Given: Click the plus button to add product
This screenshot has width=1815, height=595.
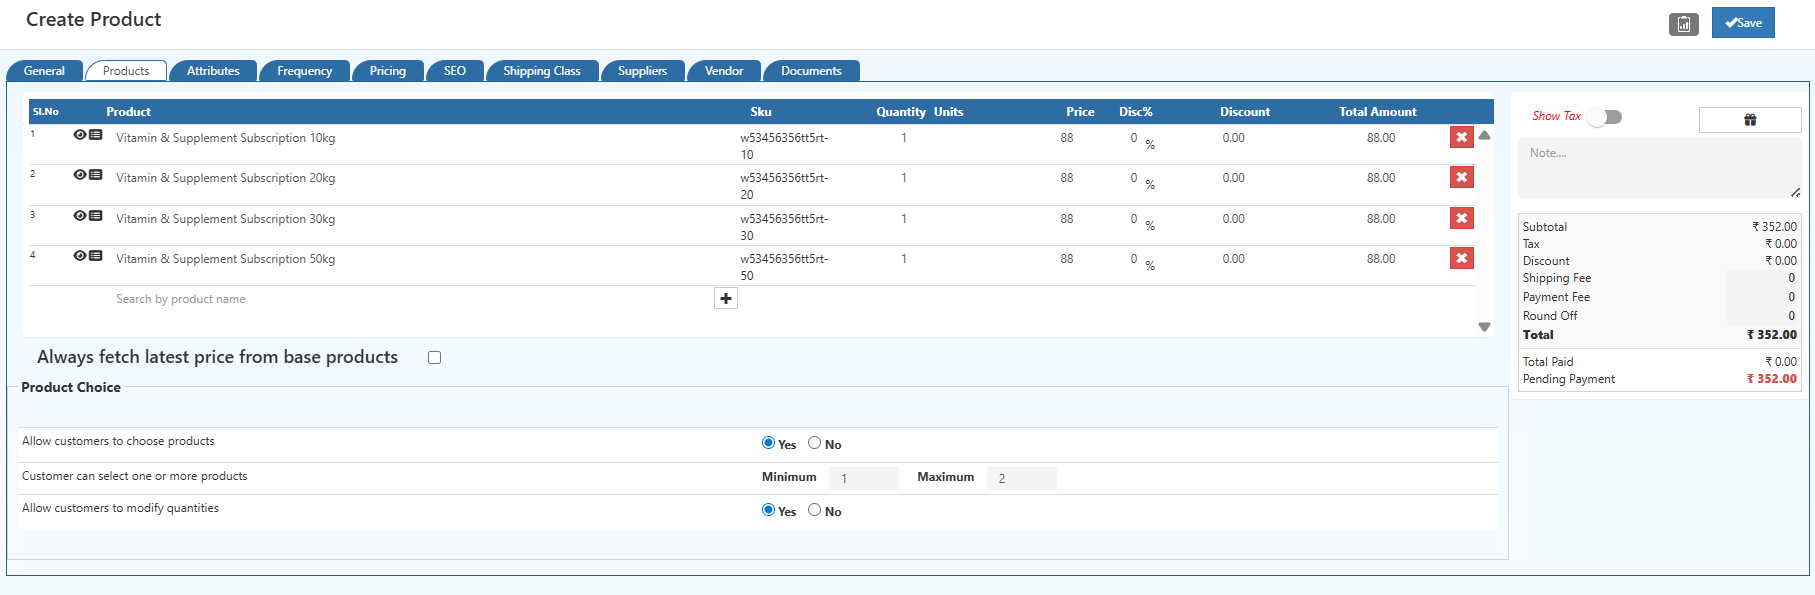Looking at the screenshot, I should (x=726, y=298).
